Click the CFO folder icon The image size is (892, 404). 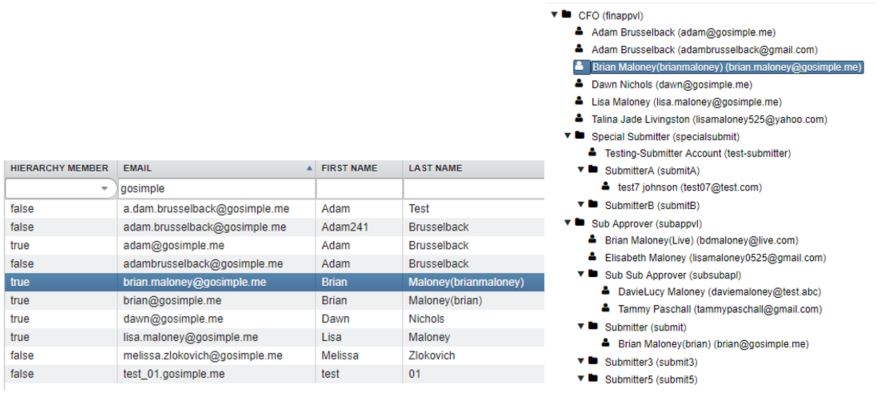[x=566, y=15]
